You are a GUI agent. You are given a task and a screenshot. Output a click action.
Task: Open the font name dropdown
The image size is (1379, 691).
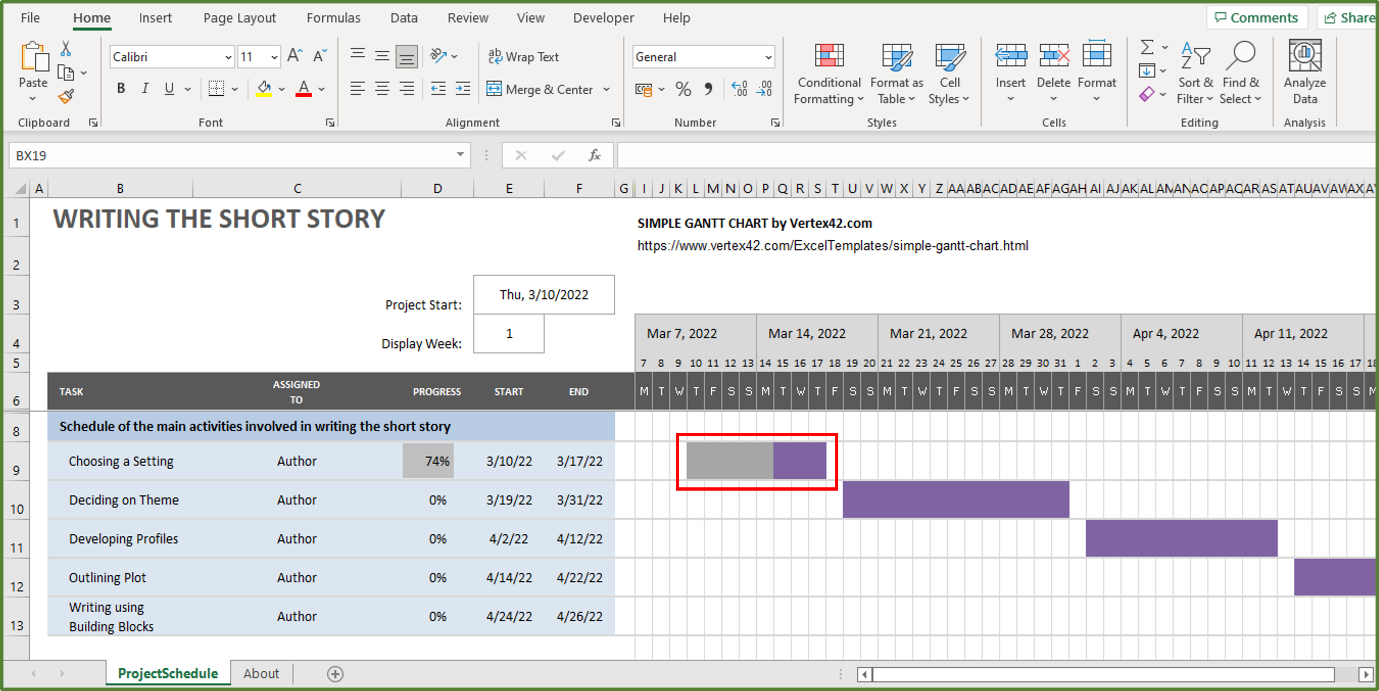pos(229,56)
